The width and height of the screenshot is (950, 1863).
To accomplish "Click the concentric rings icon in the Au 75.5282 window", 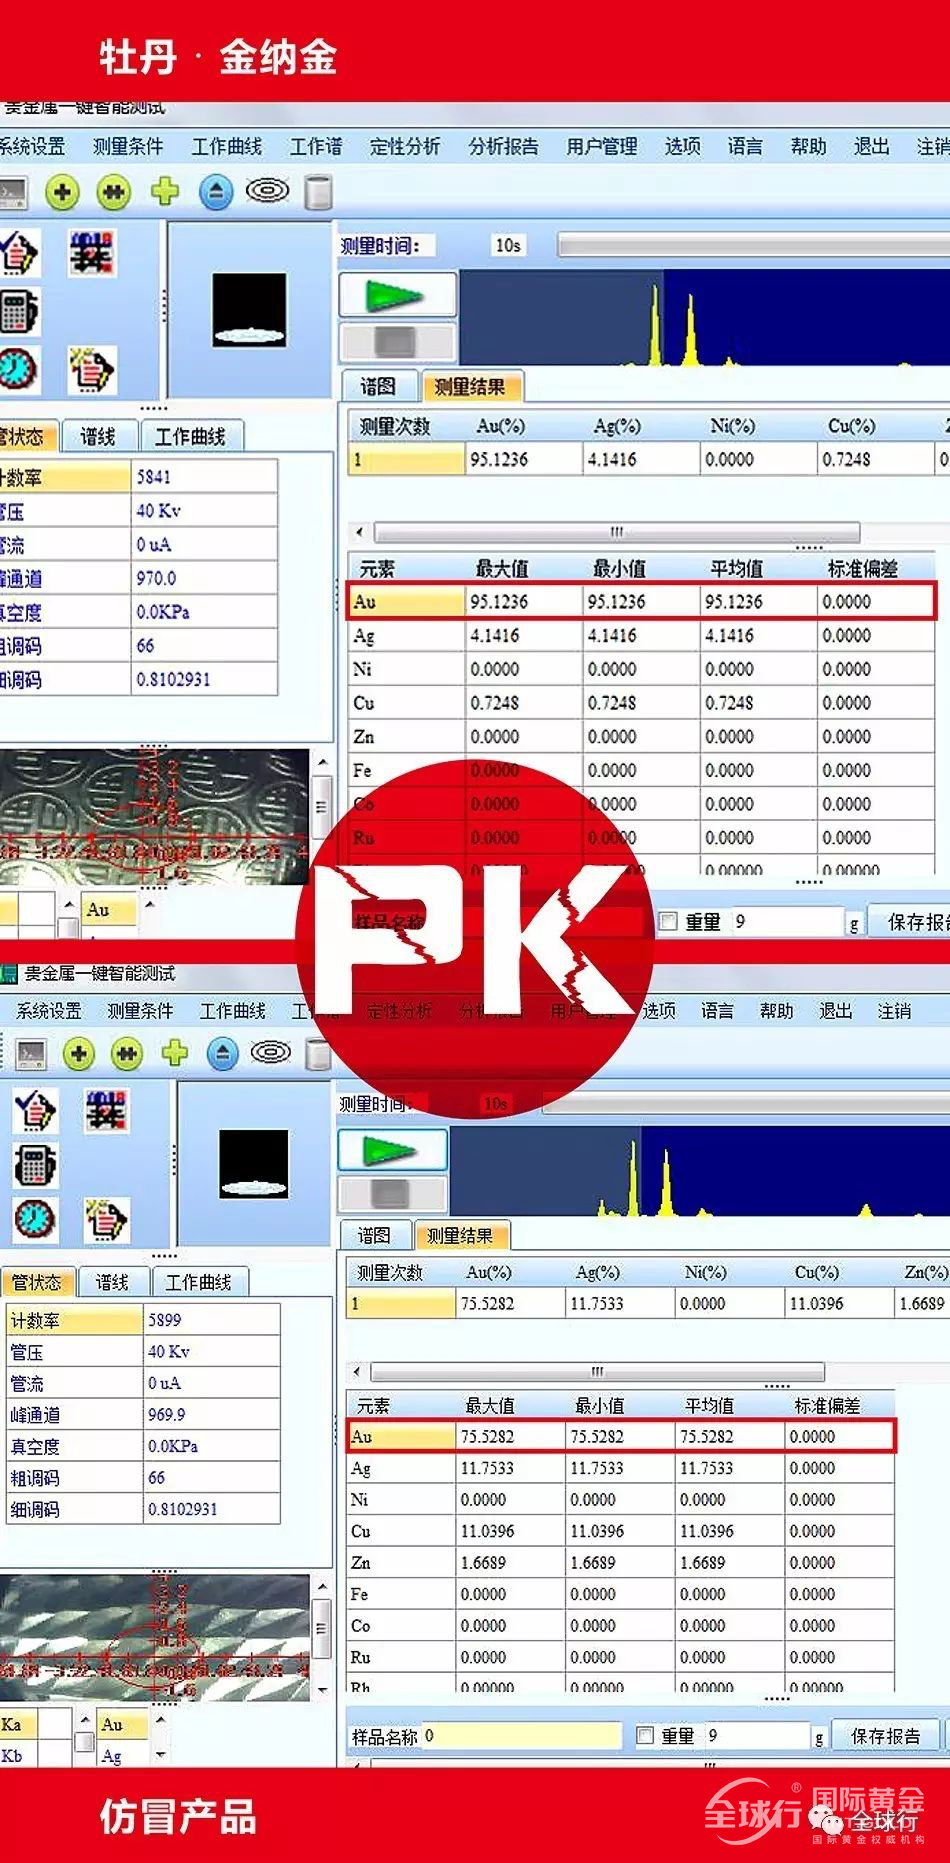I will (x=271, y=1052).
